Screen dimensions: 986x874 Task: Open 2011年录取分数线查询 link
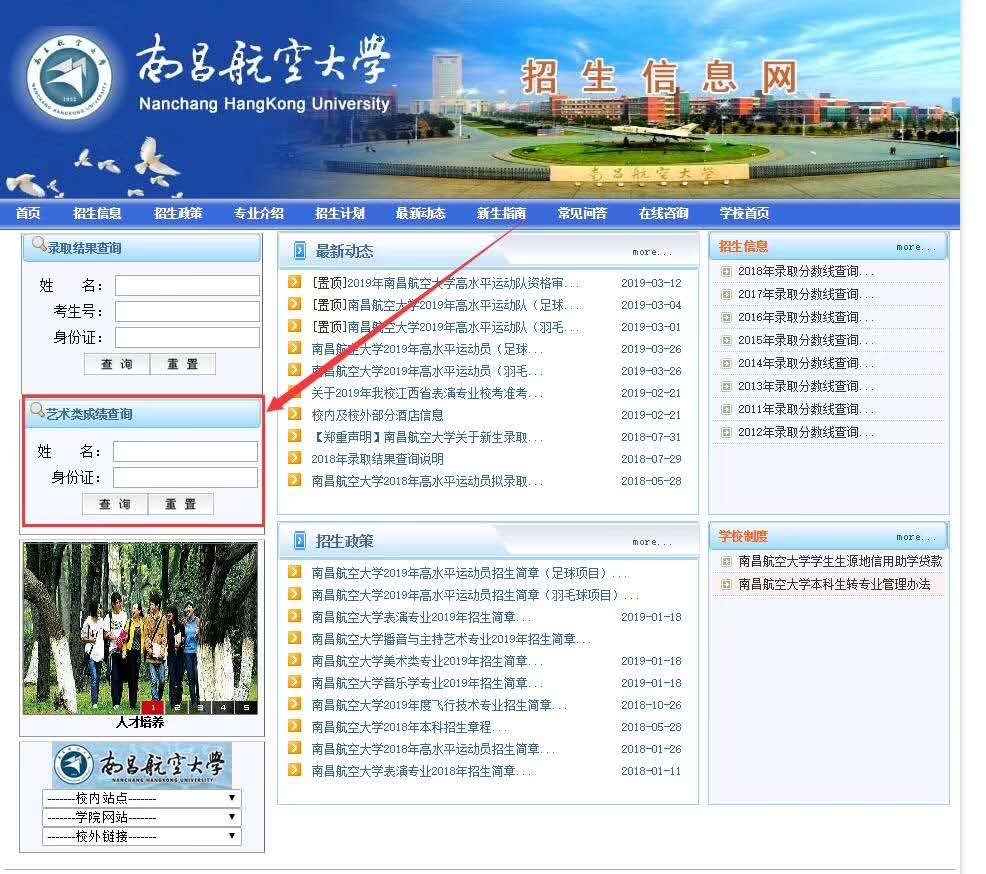[x=806, y=409]
